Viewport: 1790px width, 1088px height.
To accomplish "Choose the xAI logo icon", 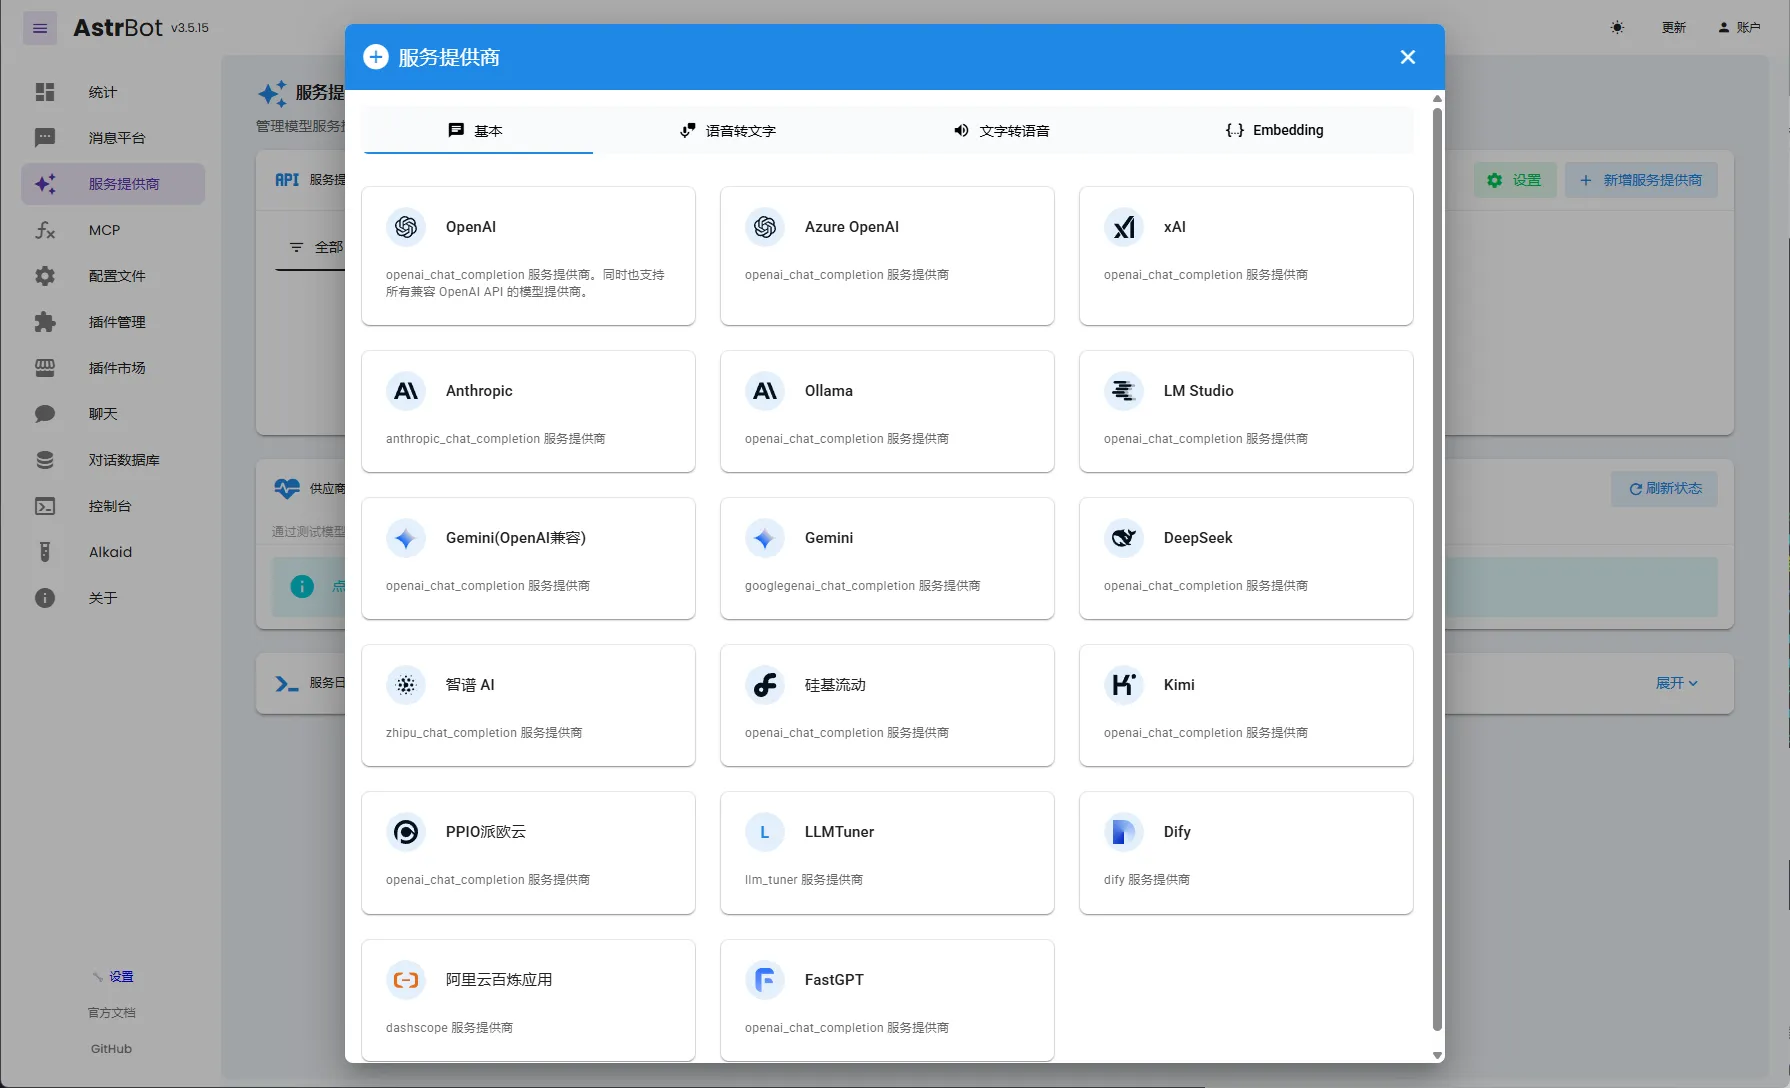I will [1124, 227].
